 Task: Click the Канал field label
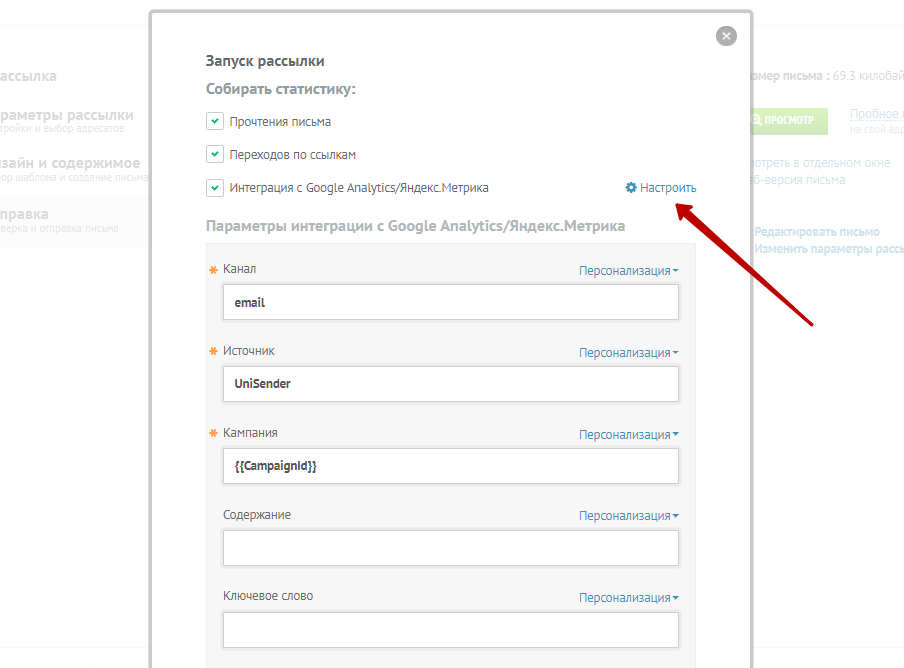[239, 269]
